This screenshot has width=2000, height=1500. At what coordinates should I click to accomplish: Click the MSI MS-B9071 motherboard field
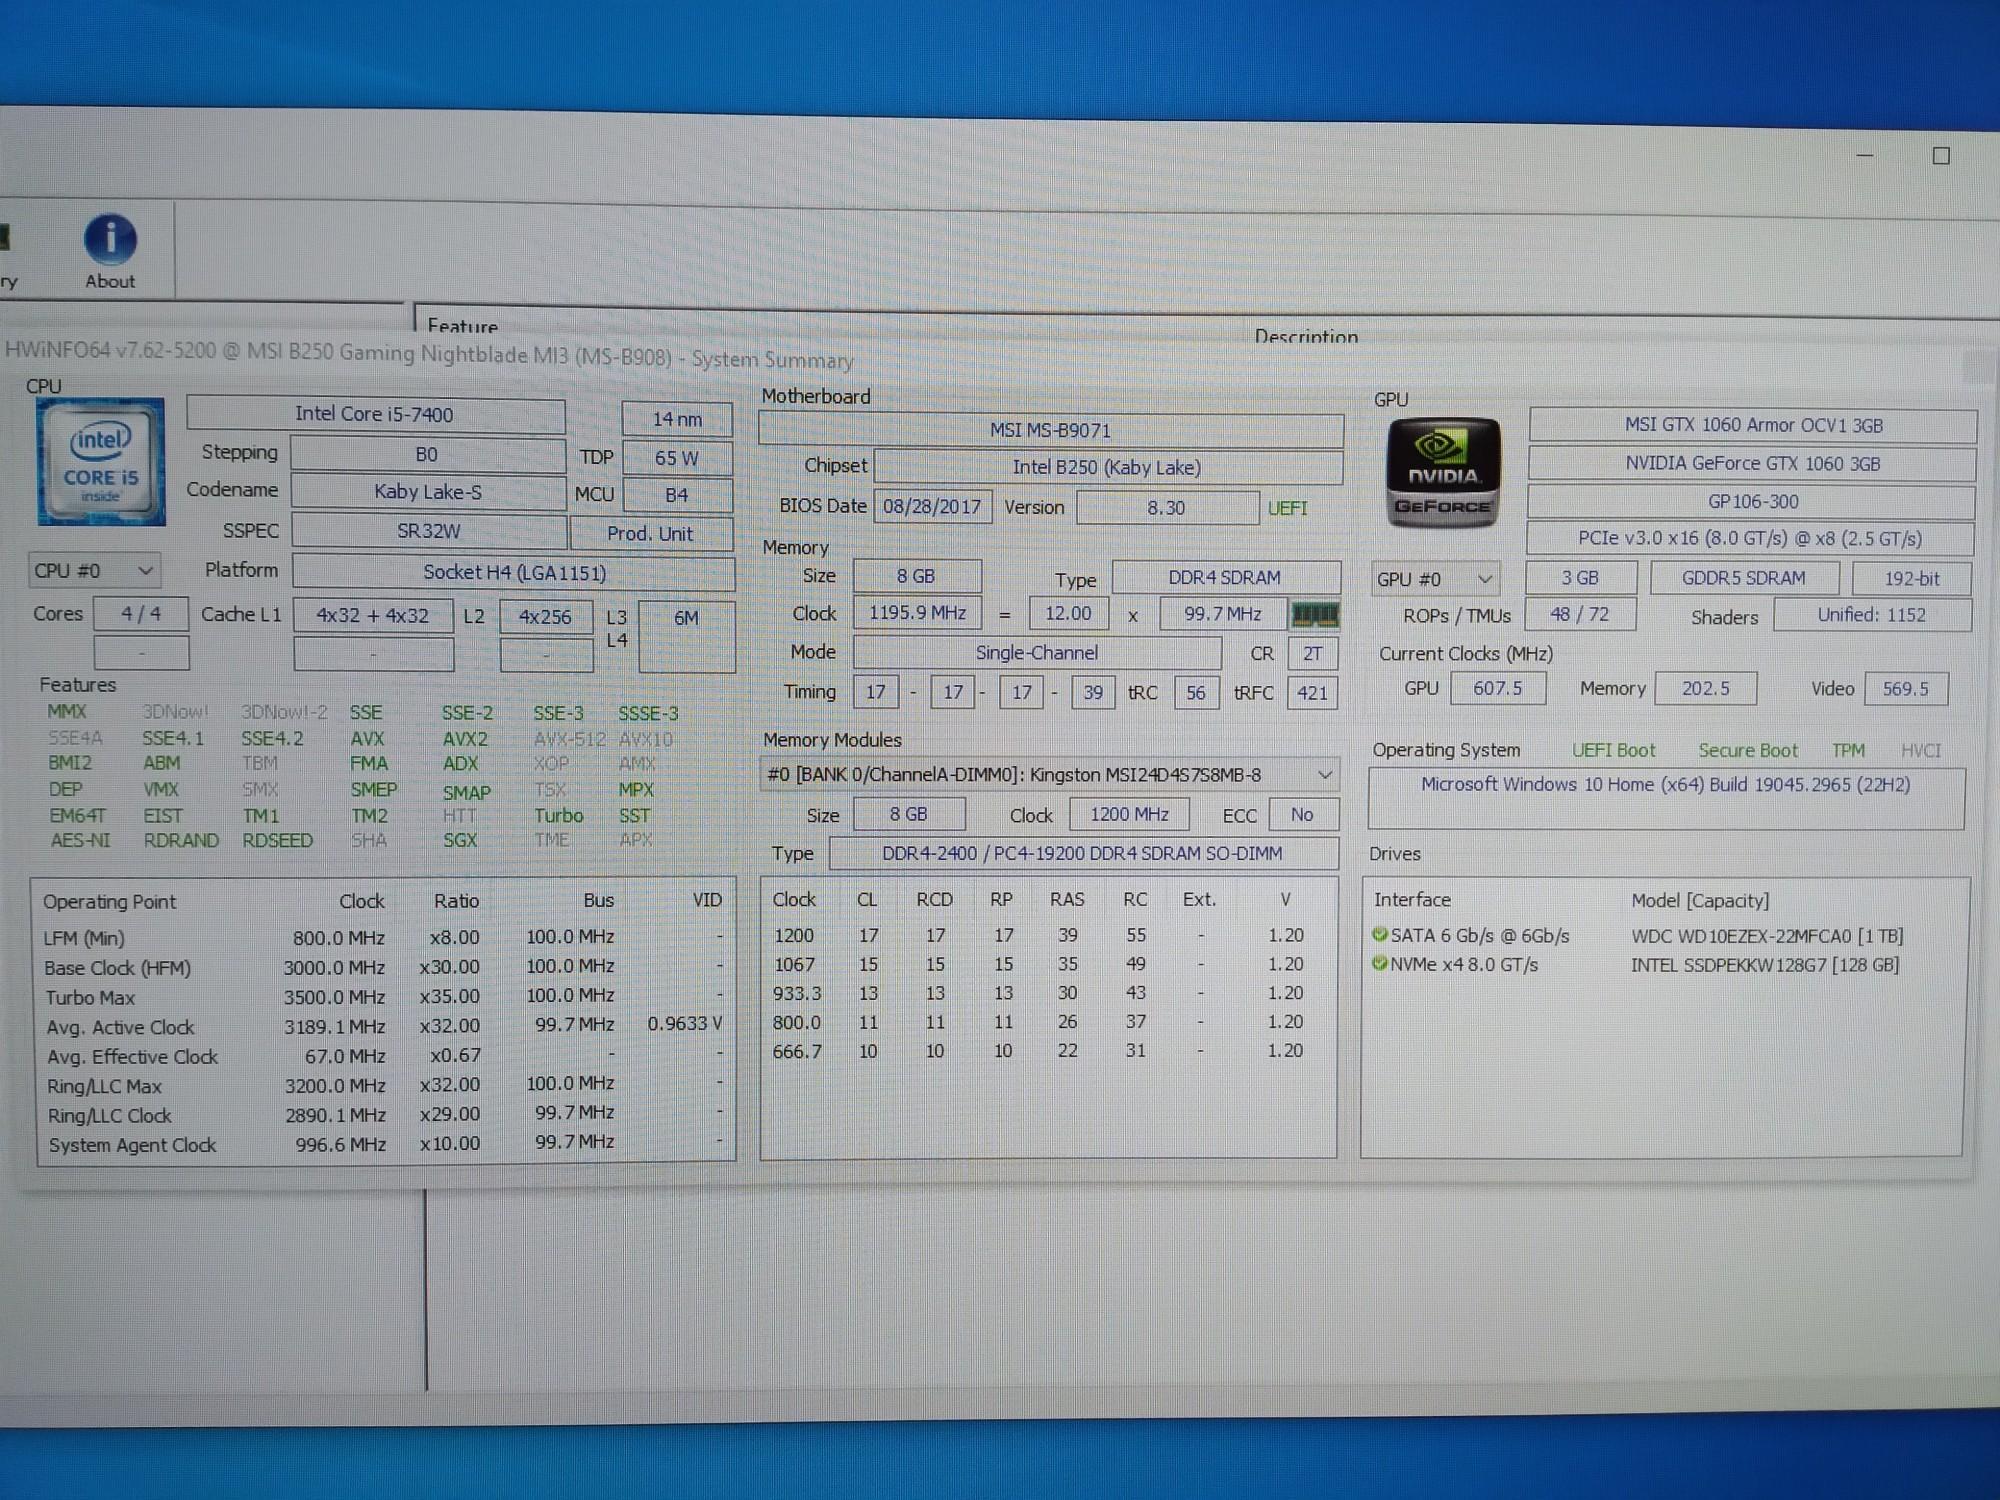pos(1051,430)
